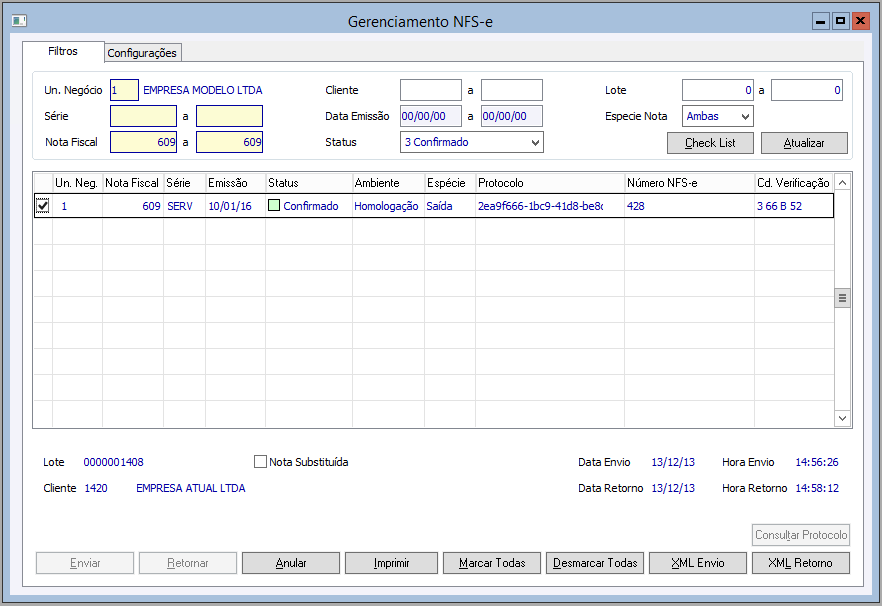Click the grid scrollbar up arrow
The image size is (882, 606).
tap(842, 183)
